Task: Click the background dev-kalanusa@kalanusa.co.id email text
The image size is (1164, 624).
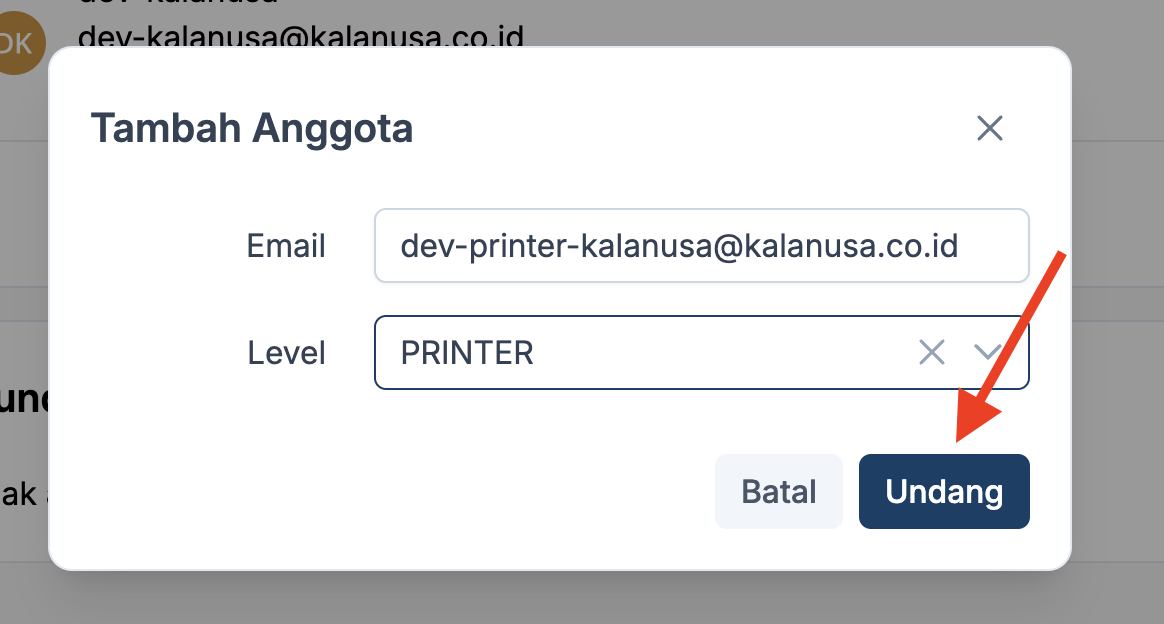Action: [x=300, y=38]
